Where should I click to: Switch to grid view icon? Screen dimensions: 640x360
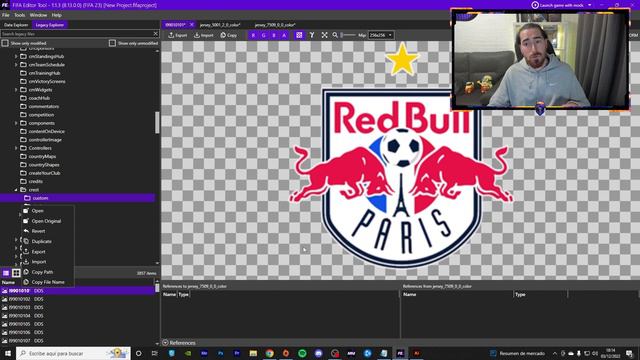pyautogui.click(x=16, y=273)
